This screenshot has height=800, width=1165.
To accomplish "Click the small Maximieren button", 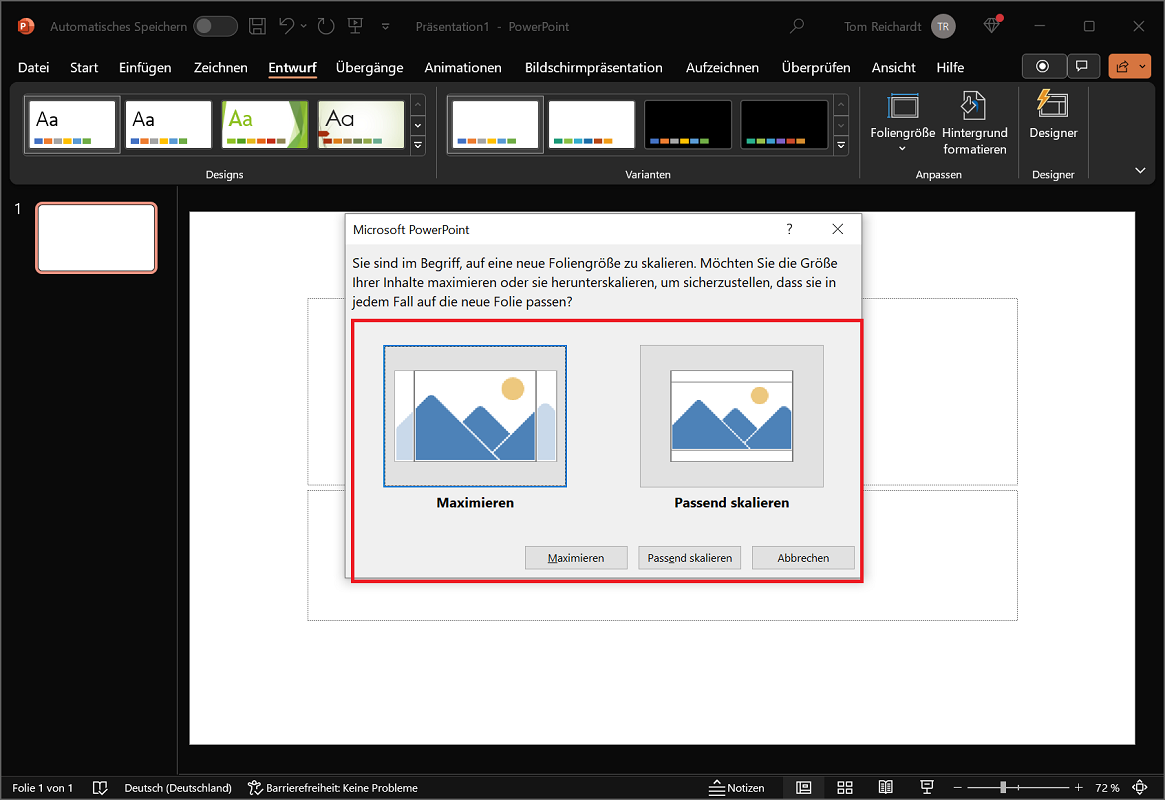I will 576,558.
